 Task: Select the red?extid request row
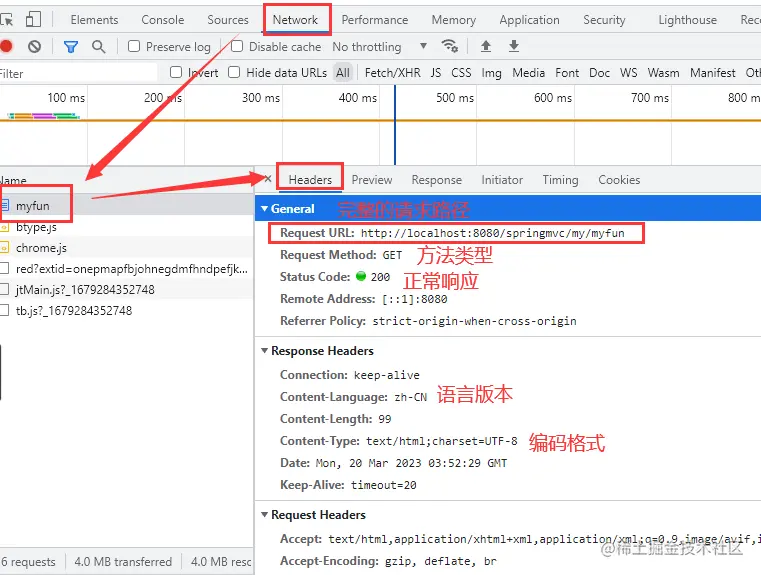(x=127, y=269)
